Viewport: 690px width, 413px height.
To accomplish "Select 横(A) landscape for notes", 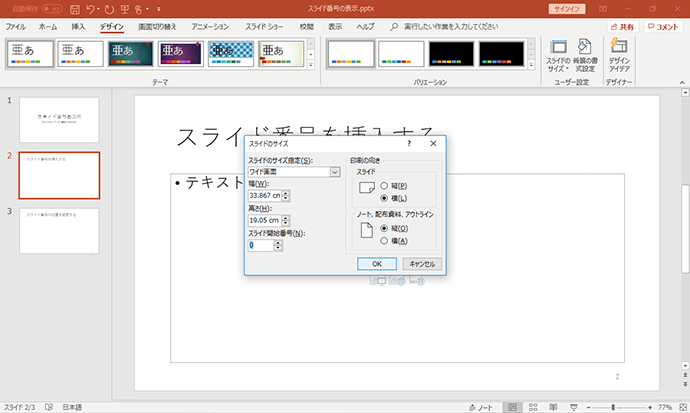I will [394, 241].
